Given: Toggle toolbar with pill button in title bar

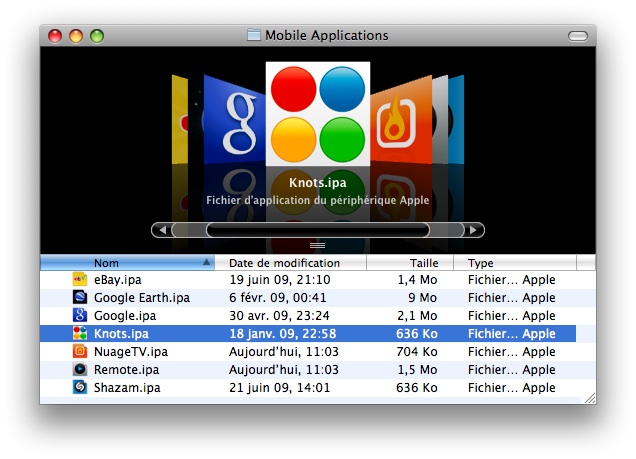Looking at the screenshot, I should (578, 36).
